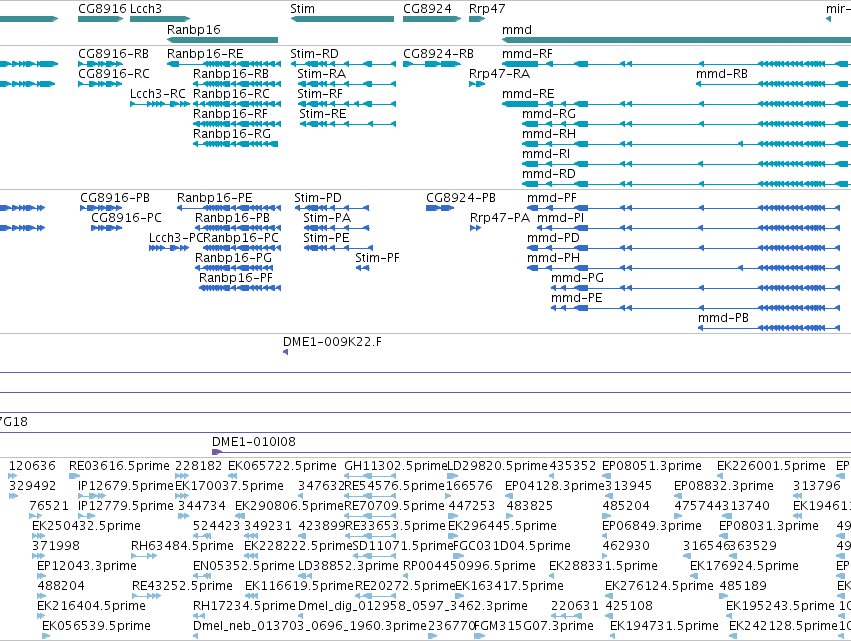Click the Ranbp16-PE protein label

pos(214,198)
